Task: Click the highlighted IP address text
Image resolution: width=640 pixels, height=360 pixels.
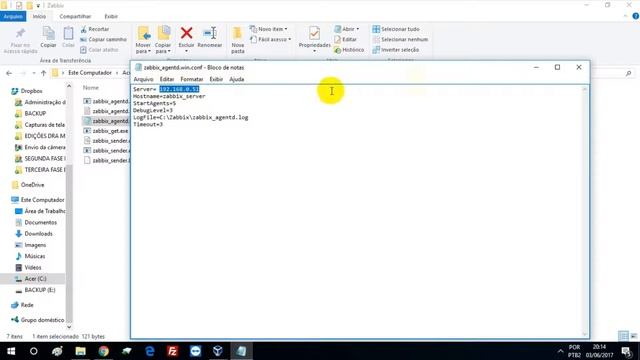Action: [179, 89]
